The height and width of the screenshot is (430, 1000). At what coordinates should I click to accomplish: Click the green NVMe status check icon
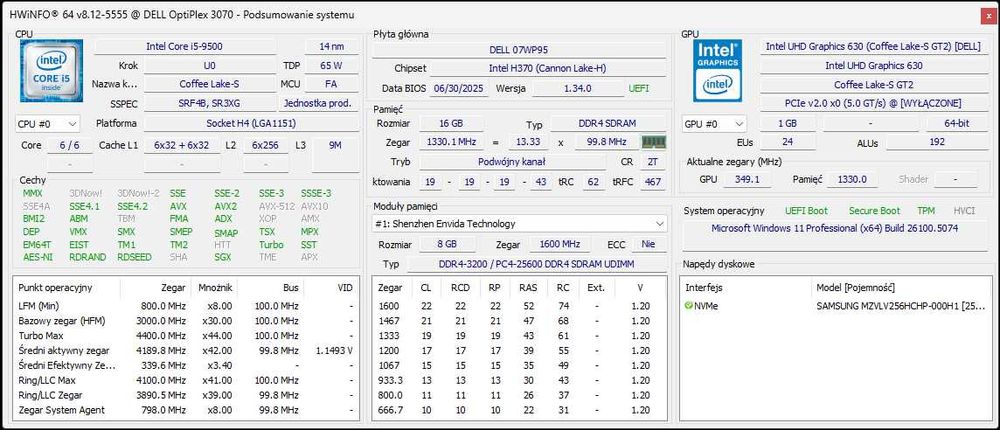coord(688,306)
